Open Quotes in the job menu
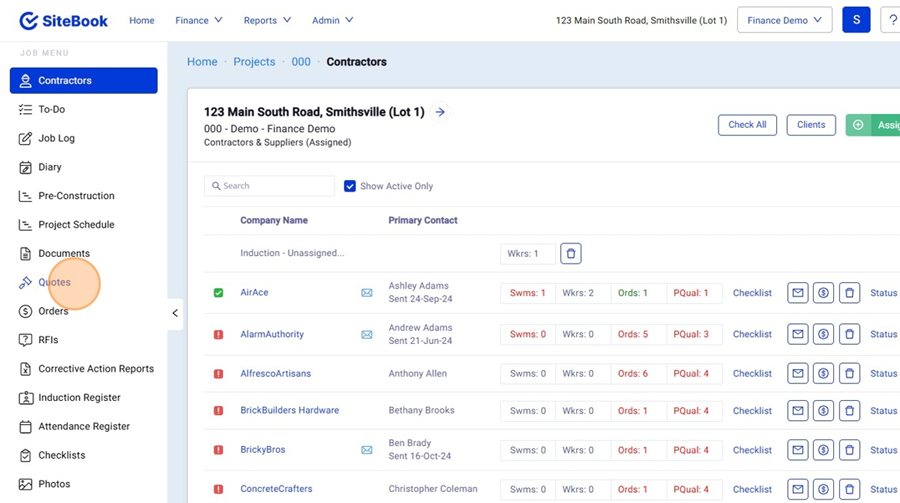Image resolution: width=900 pixels, height=503 pixels. [54, 282]
